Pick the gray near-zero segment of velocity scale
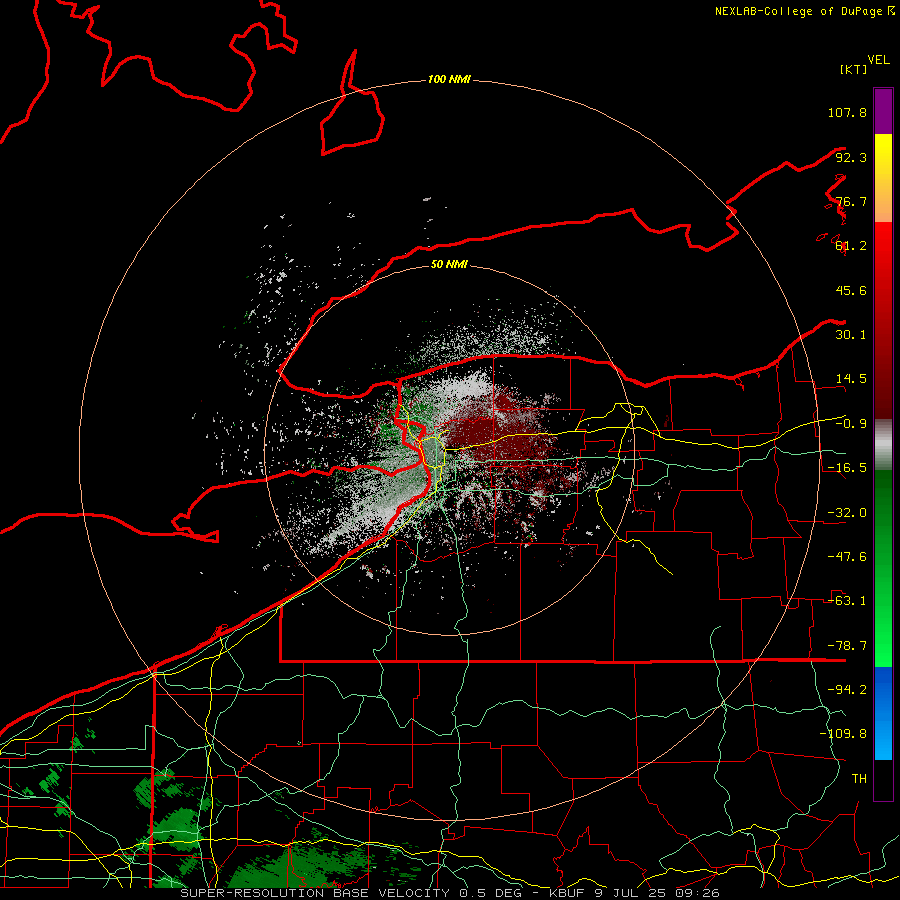Screen dimensions: 900x900 883,444
